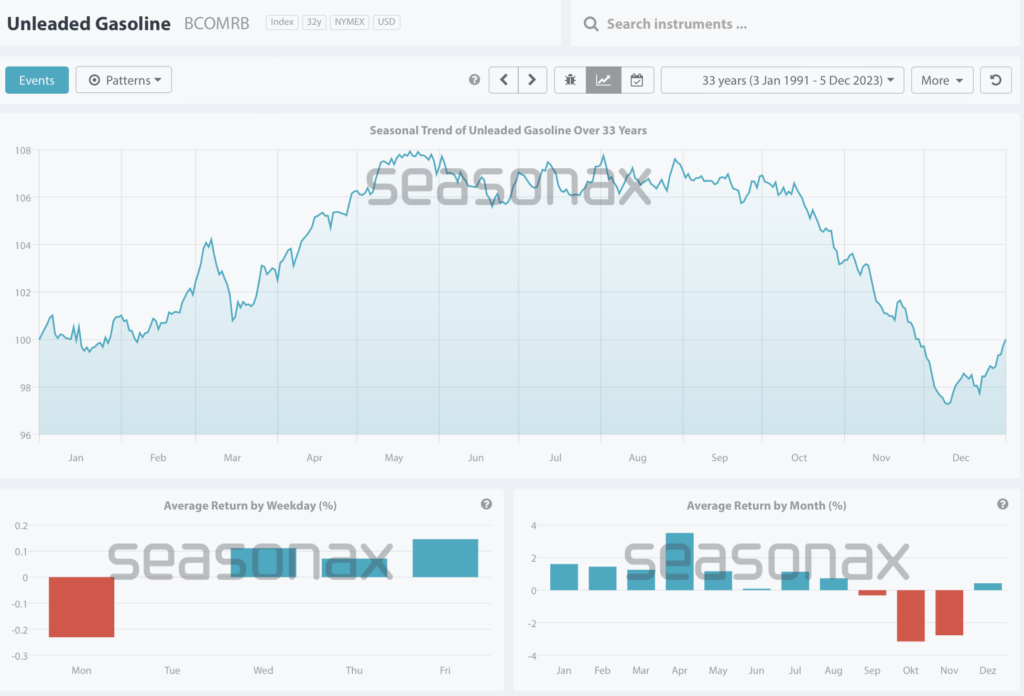Click the Index tag label
Screen dimensions: 1024x696
[282, 22]
